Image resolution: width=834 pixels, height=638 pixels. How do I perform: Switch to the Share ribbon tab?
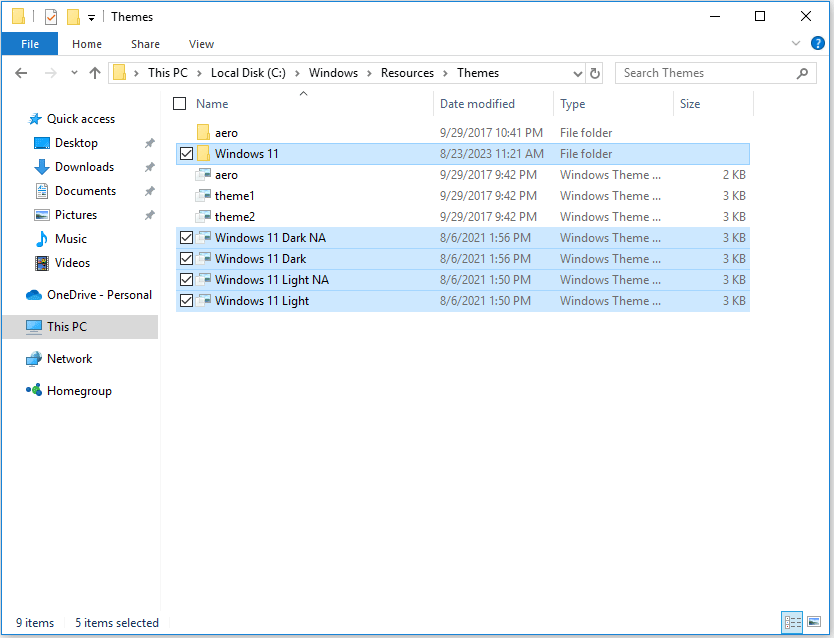click(x=145, y=44)
